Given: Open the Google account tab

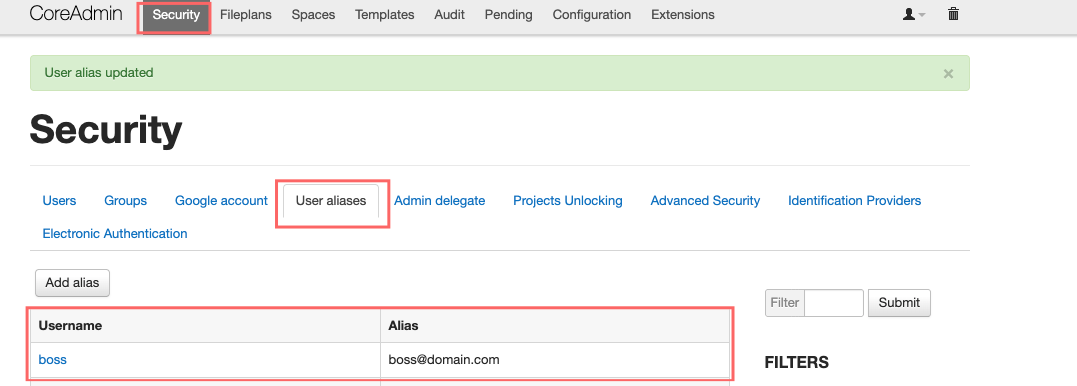Looking at the screenshot, I should 221,201.
